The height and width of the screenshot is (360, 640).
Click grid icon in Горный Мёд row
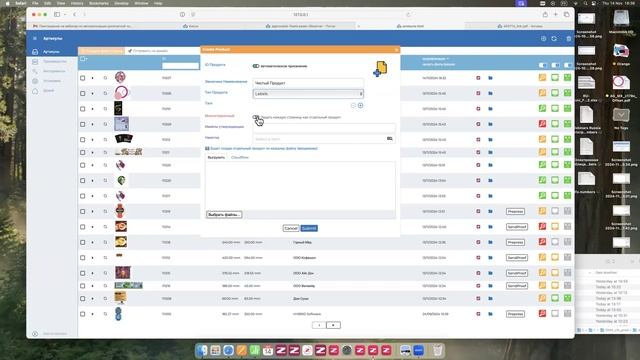[x=567, y=242]
